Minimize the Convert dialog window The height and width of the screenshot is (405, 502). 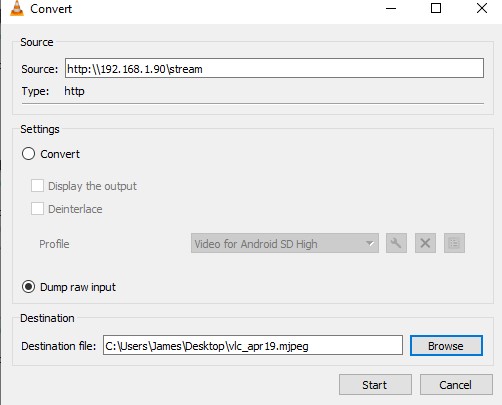[x=391, y=8]
